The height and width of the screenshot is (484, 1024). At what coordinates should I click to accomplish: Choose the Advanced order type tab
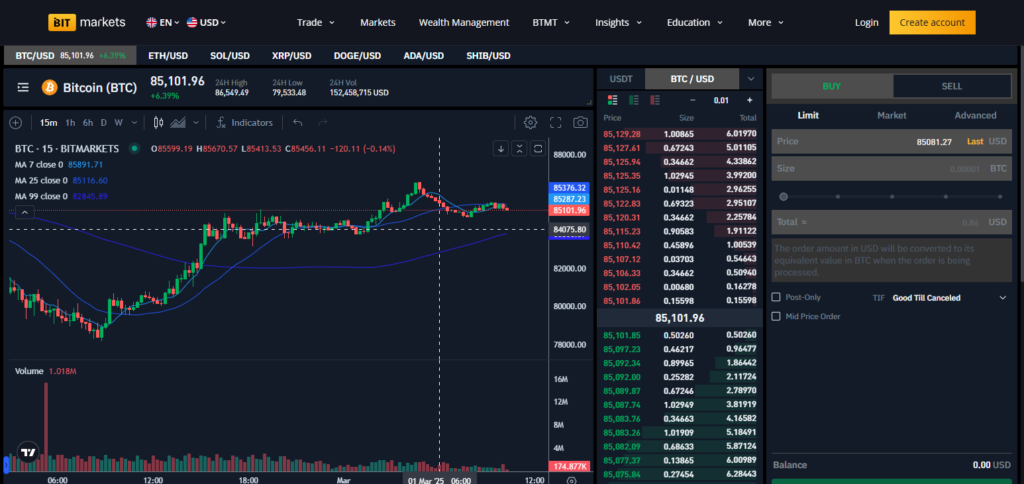(975, 115)
